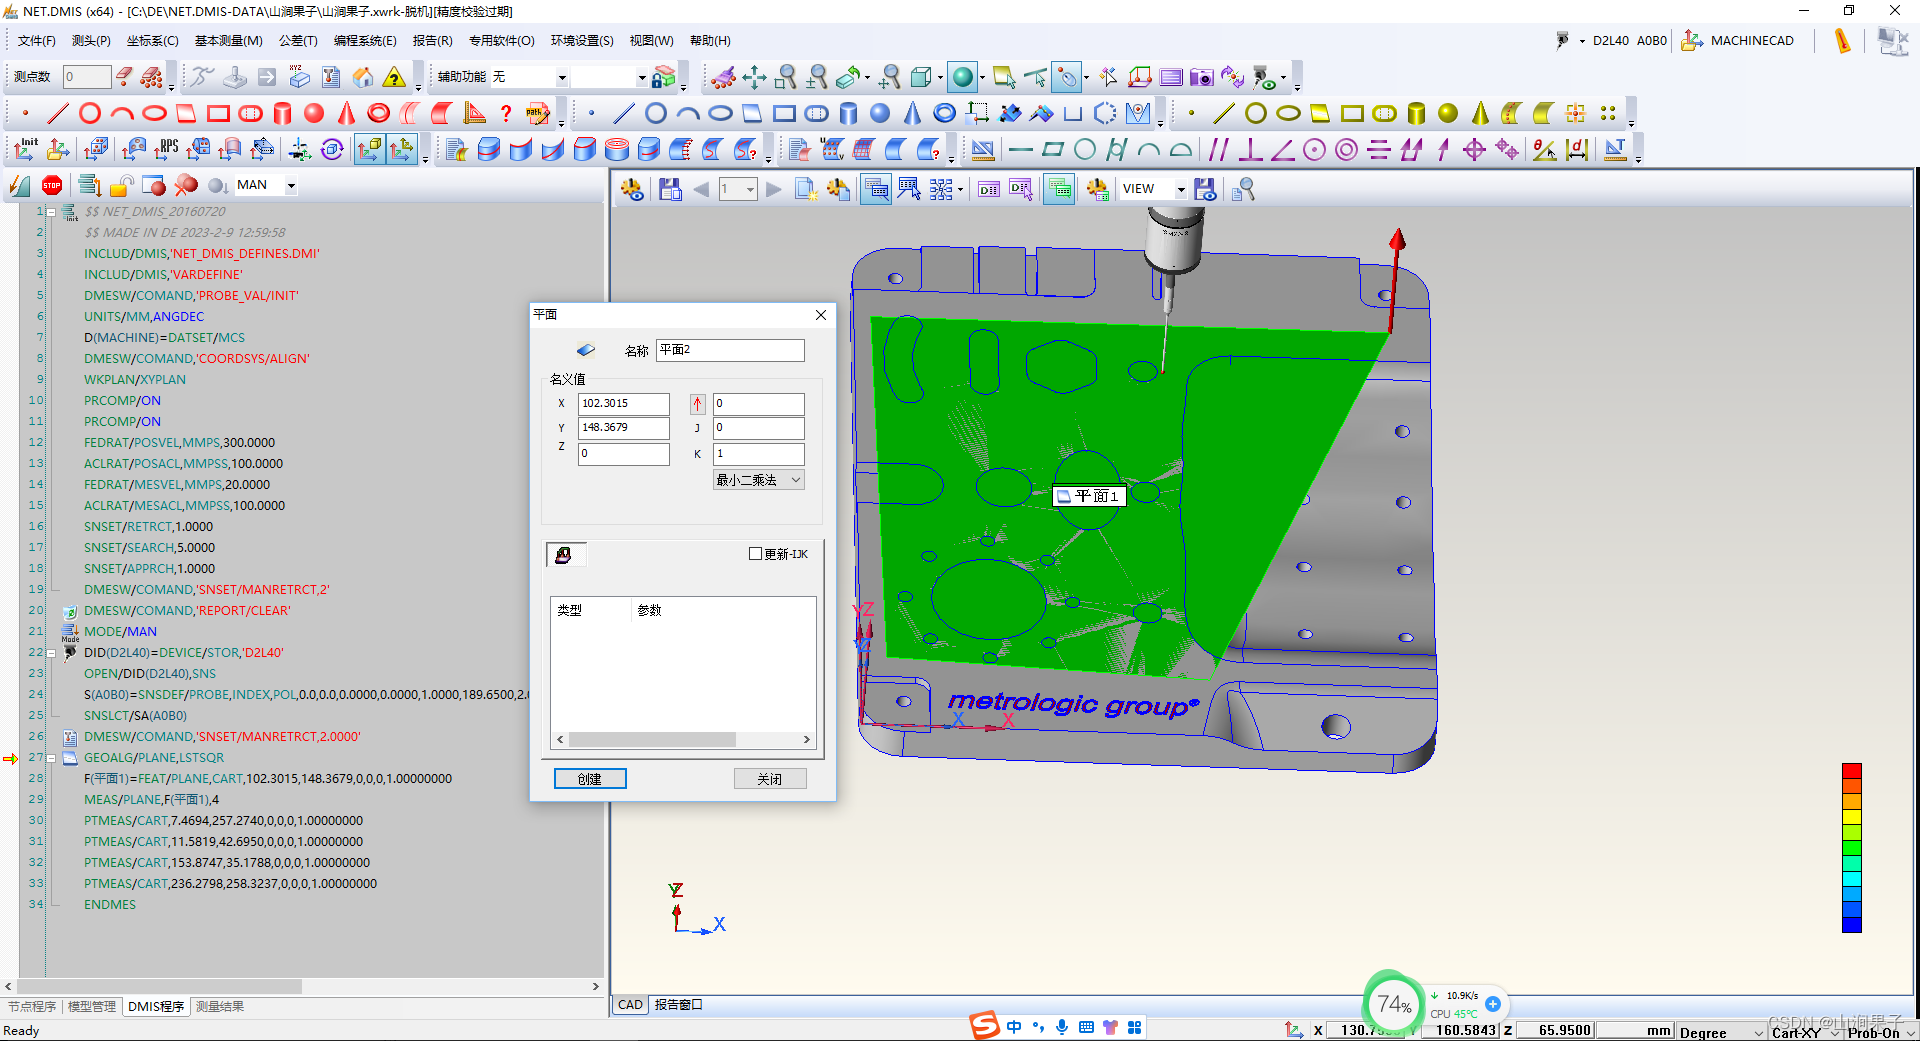This screenshot has height=1041, width=1920.
Task: Toggle the probe measure mode button in dialog
Action: (x=565, y=555)
